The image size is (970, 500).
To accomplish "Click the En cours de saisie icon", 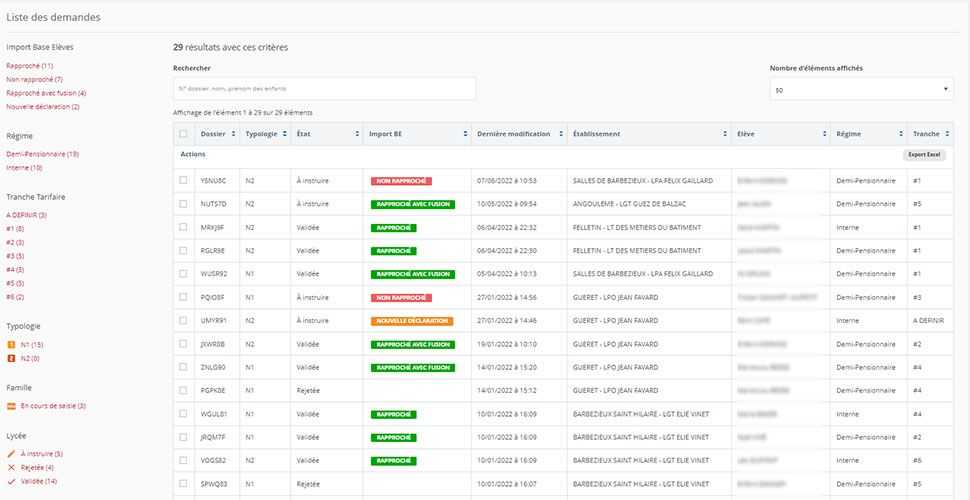I will pyautogui.click(x=11, y=406).
